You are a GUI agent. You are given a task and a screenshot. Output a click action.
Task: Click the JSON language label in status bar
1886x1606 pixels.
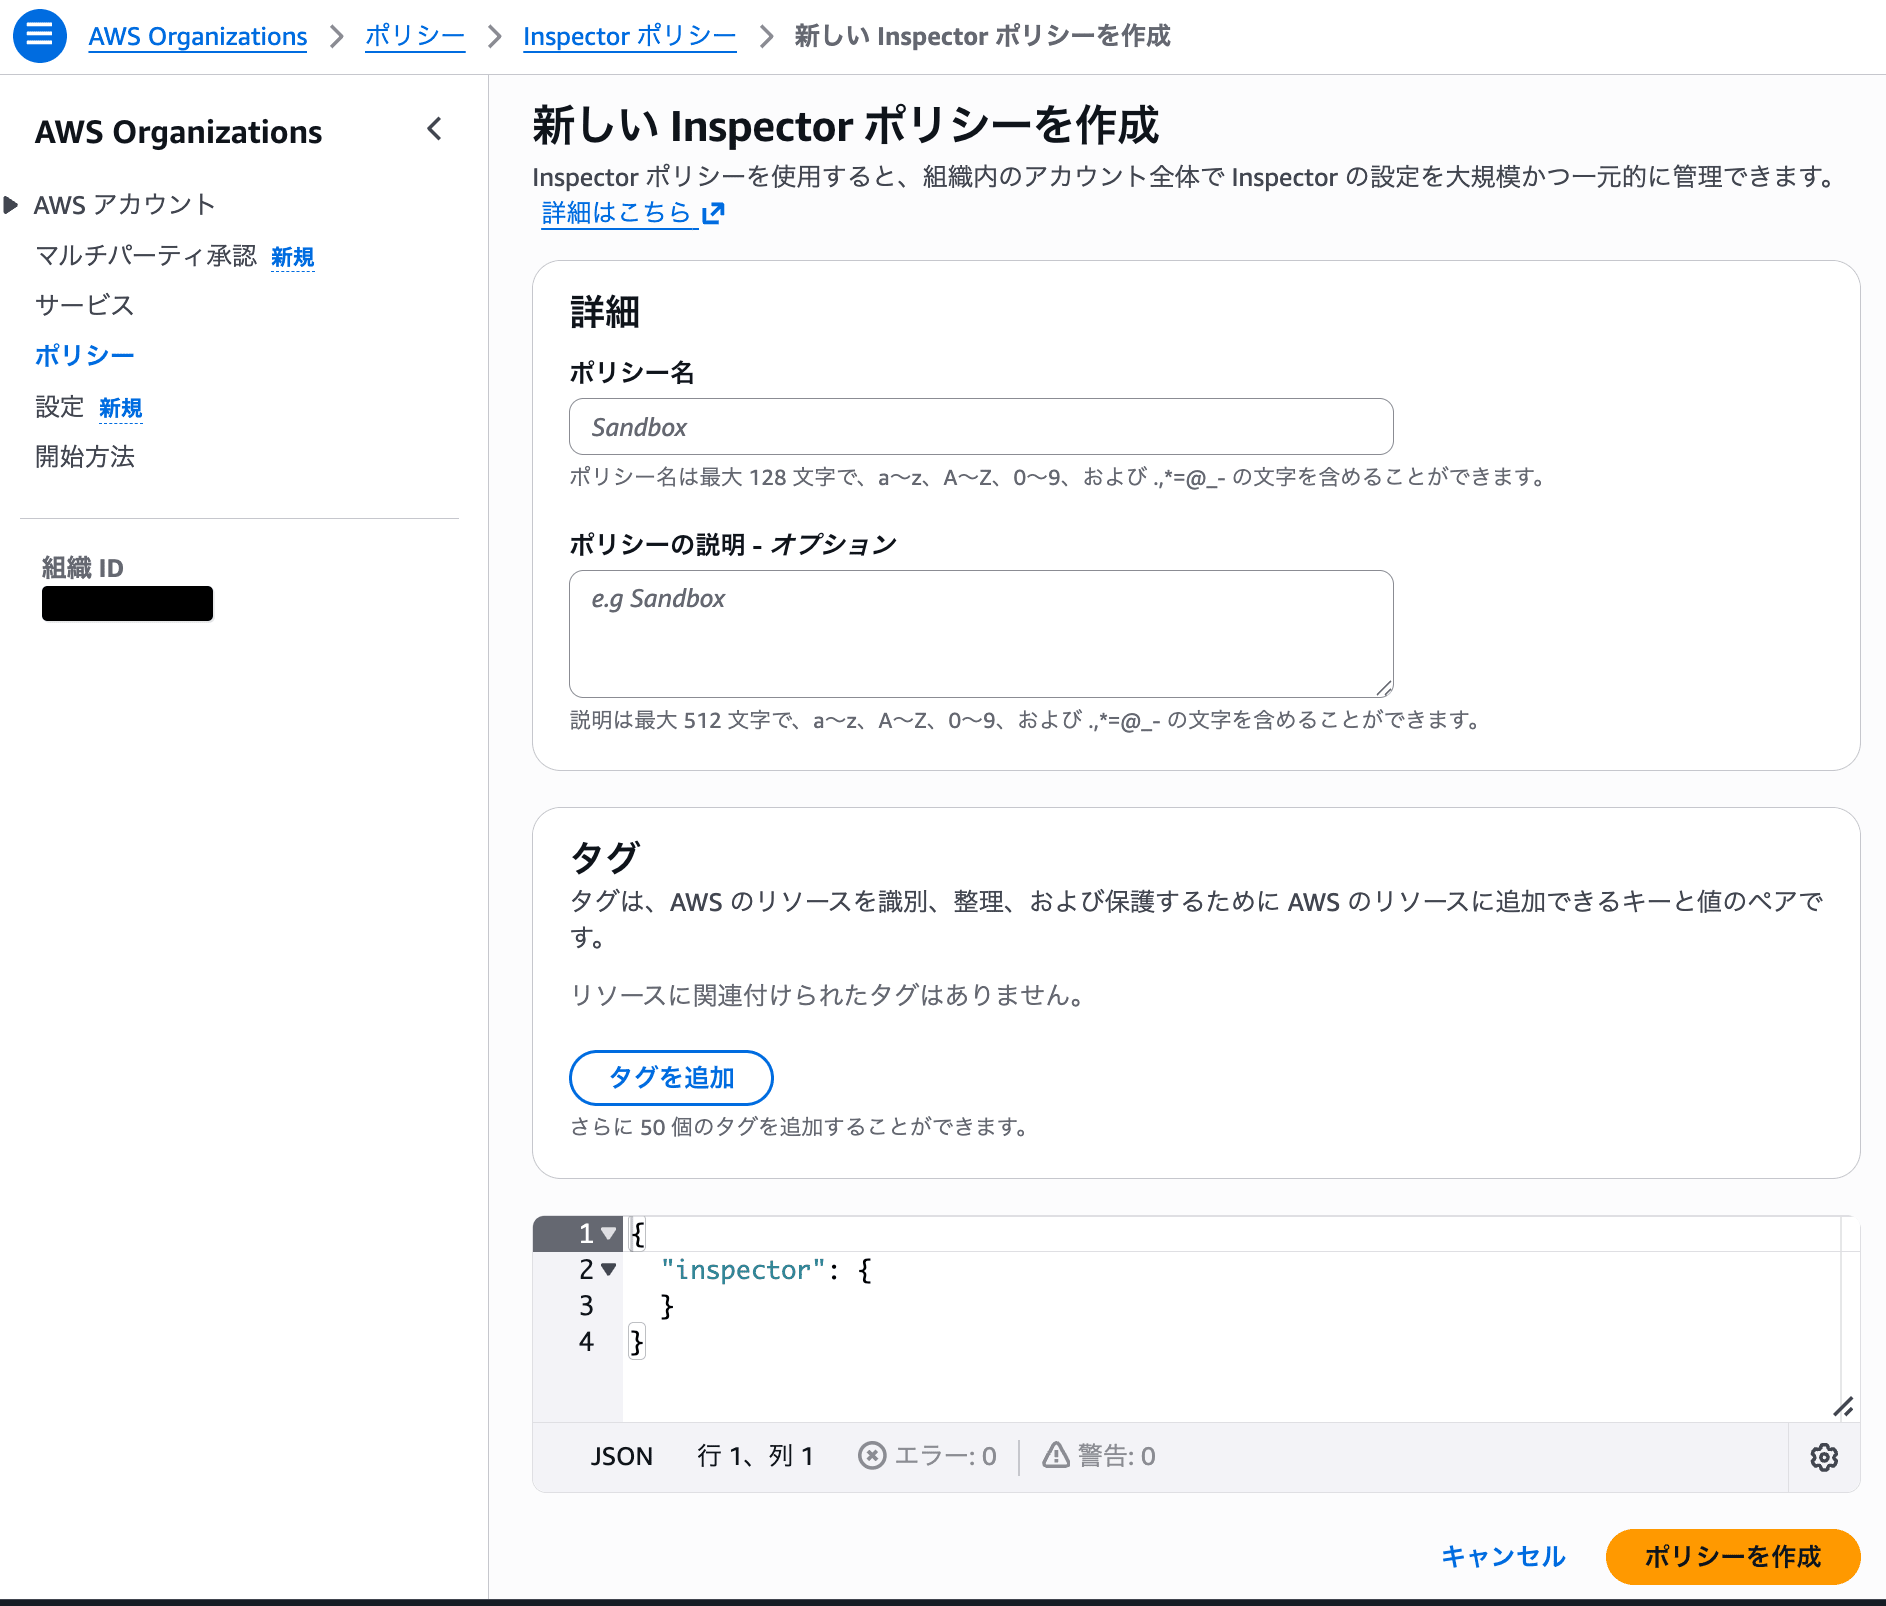(x=621, y=1456)
